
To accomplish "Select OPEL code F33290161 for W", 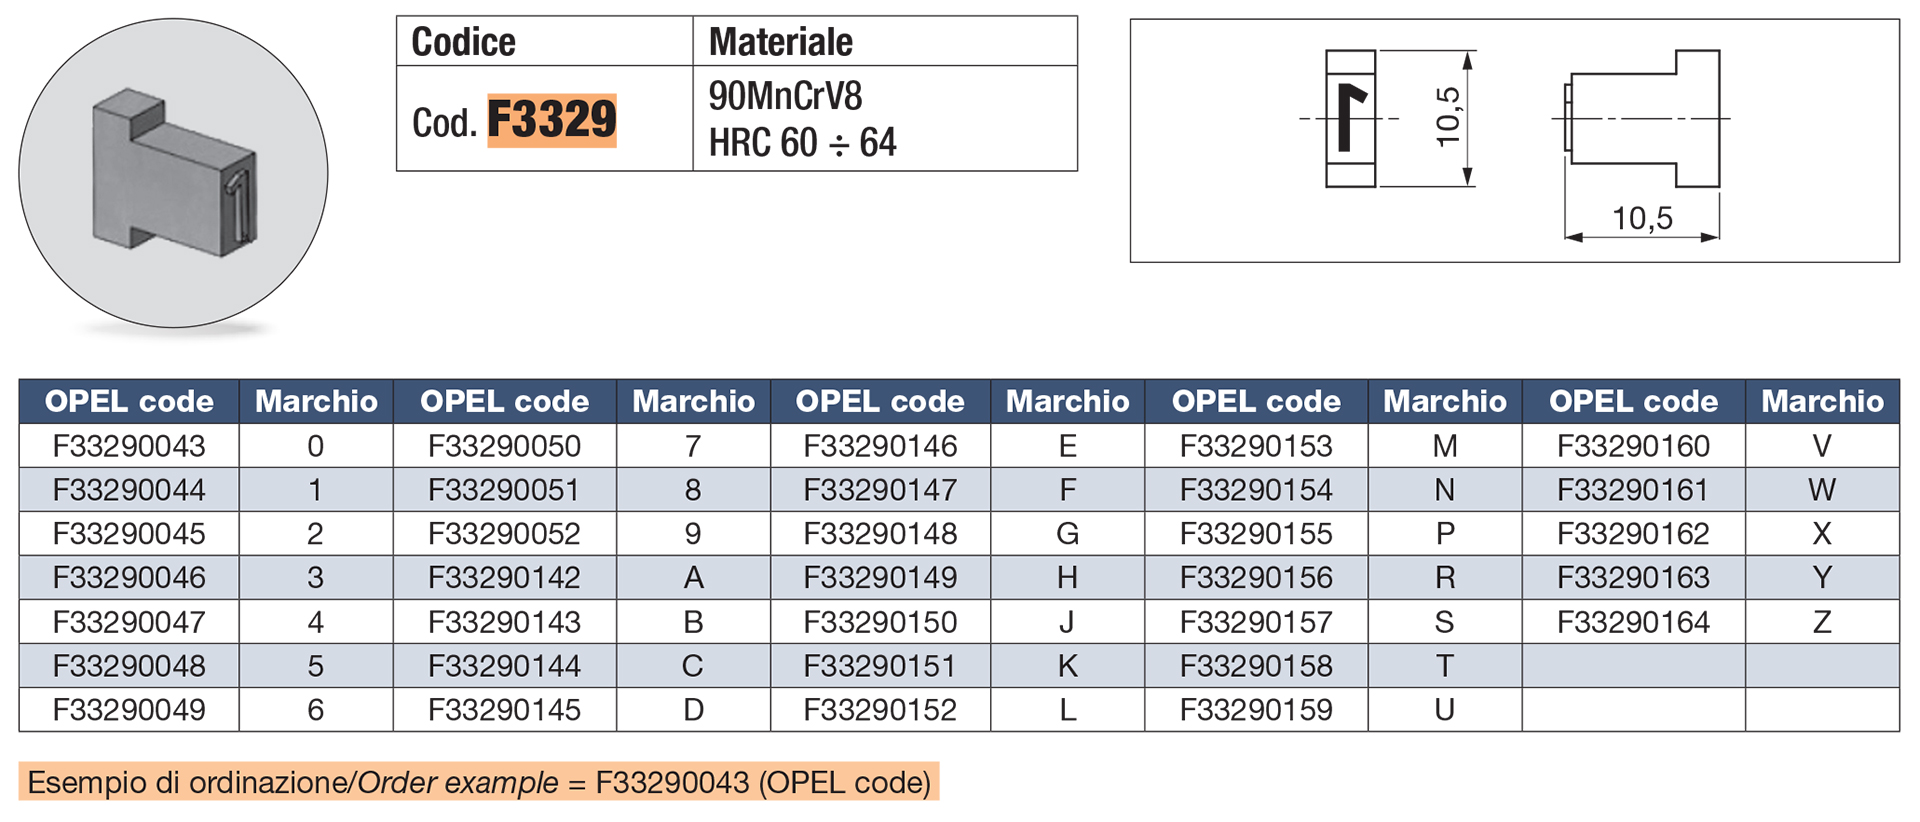I will click(1633, 490).
